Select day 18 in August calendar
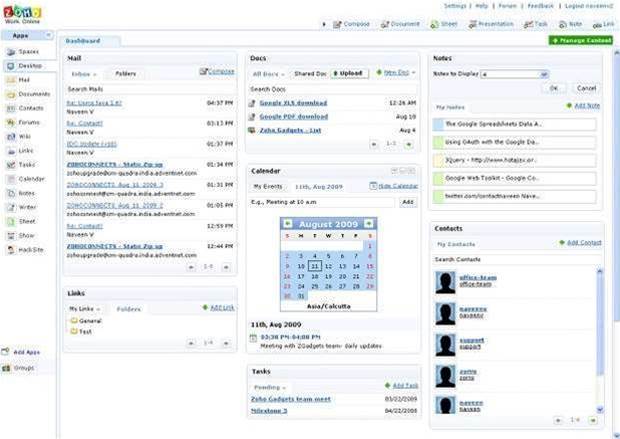The width and height of the screenshot is (620, 439). [x=315, y=276]
